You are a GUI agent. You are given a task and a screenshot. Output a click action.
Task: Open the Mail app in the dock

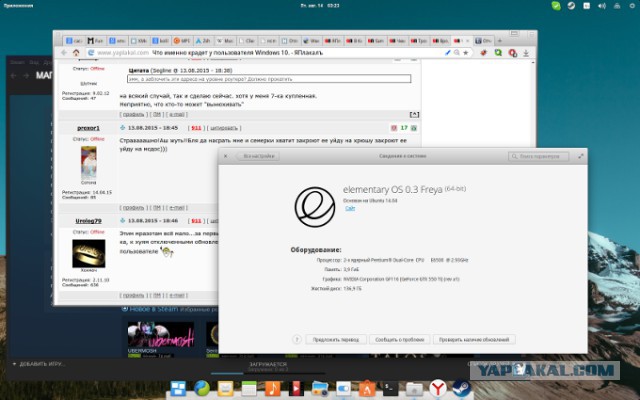pyautogui.click(x=225, y=389)
